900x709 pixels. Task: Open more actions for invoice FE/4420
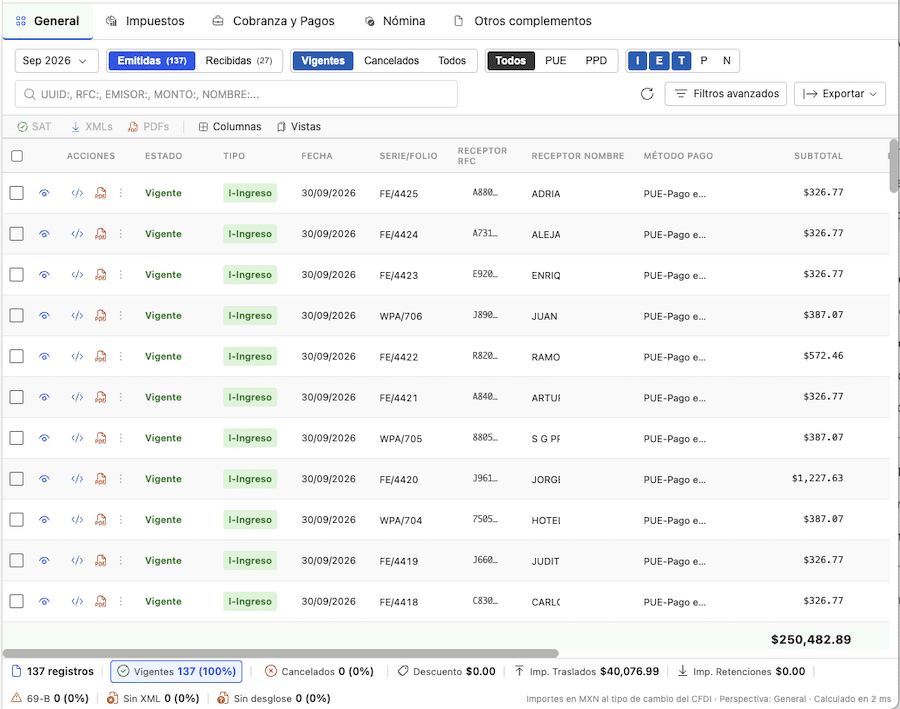121,478
